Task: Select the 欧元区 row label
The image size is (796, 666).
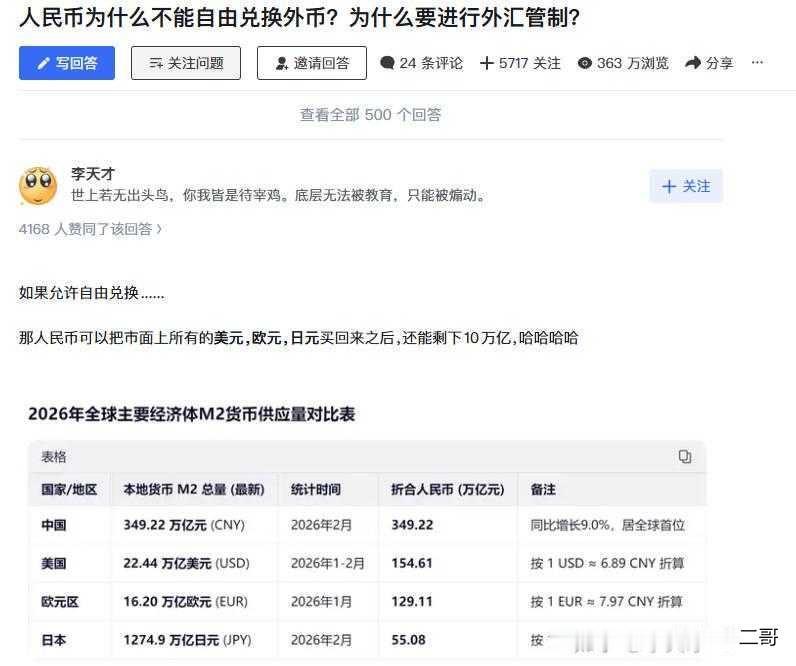Action: [x=60, y=602]
